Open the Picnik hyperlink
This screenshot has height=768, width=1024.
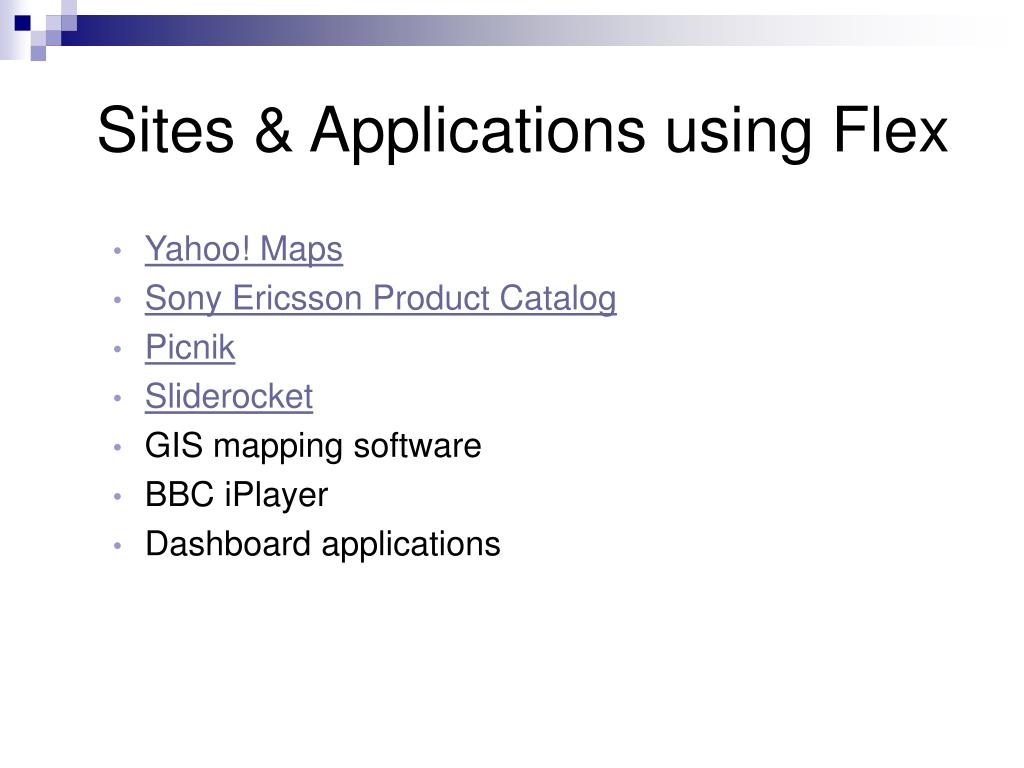tap(190, 347)
